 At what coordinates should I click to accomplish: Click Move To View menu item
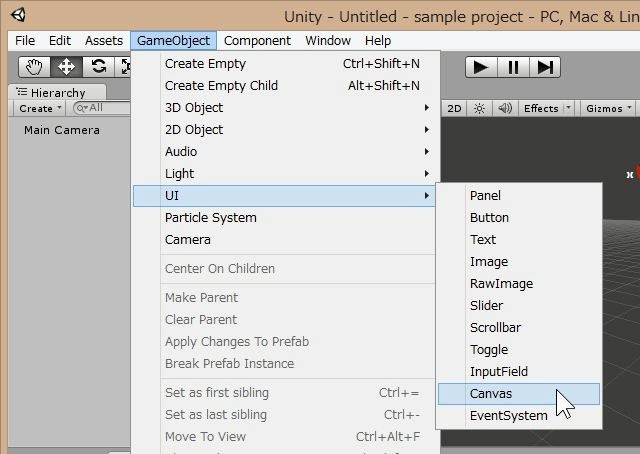pyautogui.click(x=286, y=437)
